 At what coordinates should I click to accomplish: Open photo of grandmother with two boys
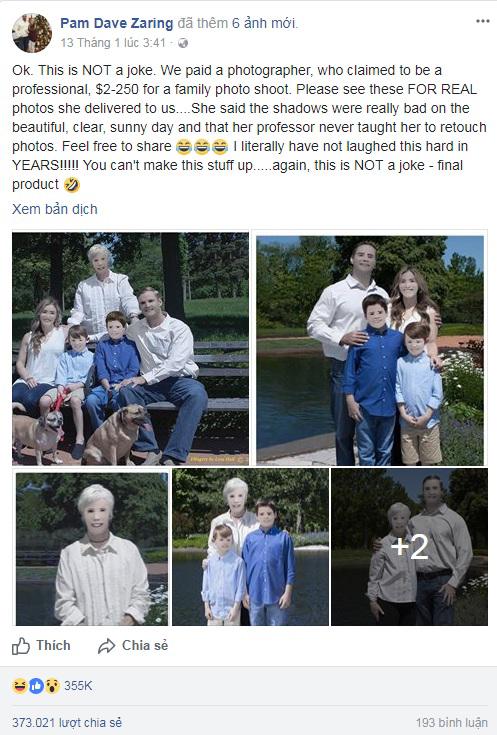point(250,547)
